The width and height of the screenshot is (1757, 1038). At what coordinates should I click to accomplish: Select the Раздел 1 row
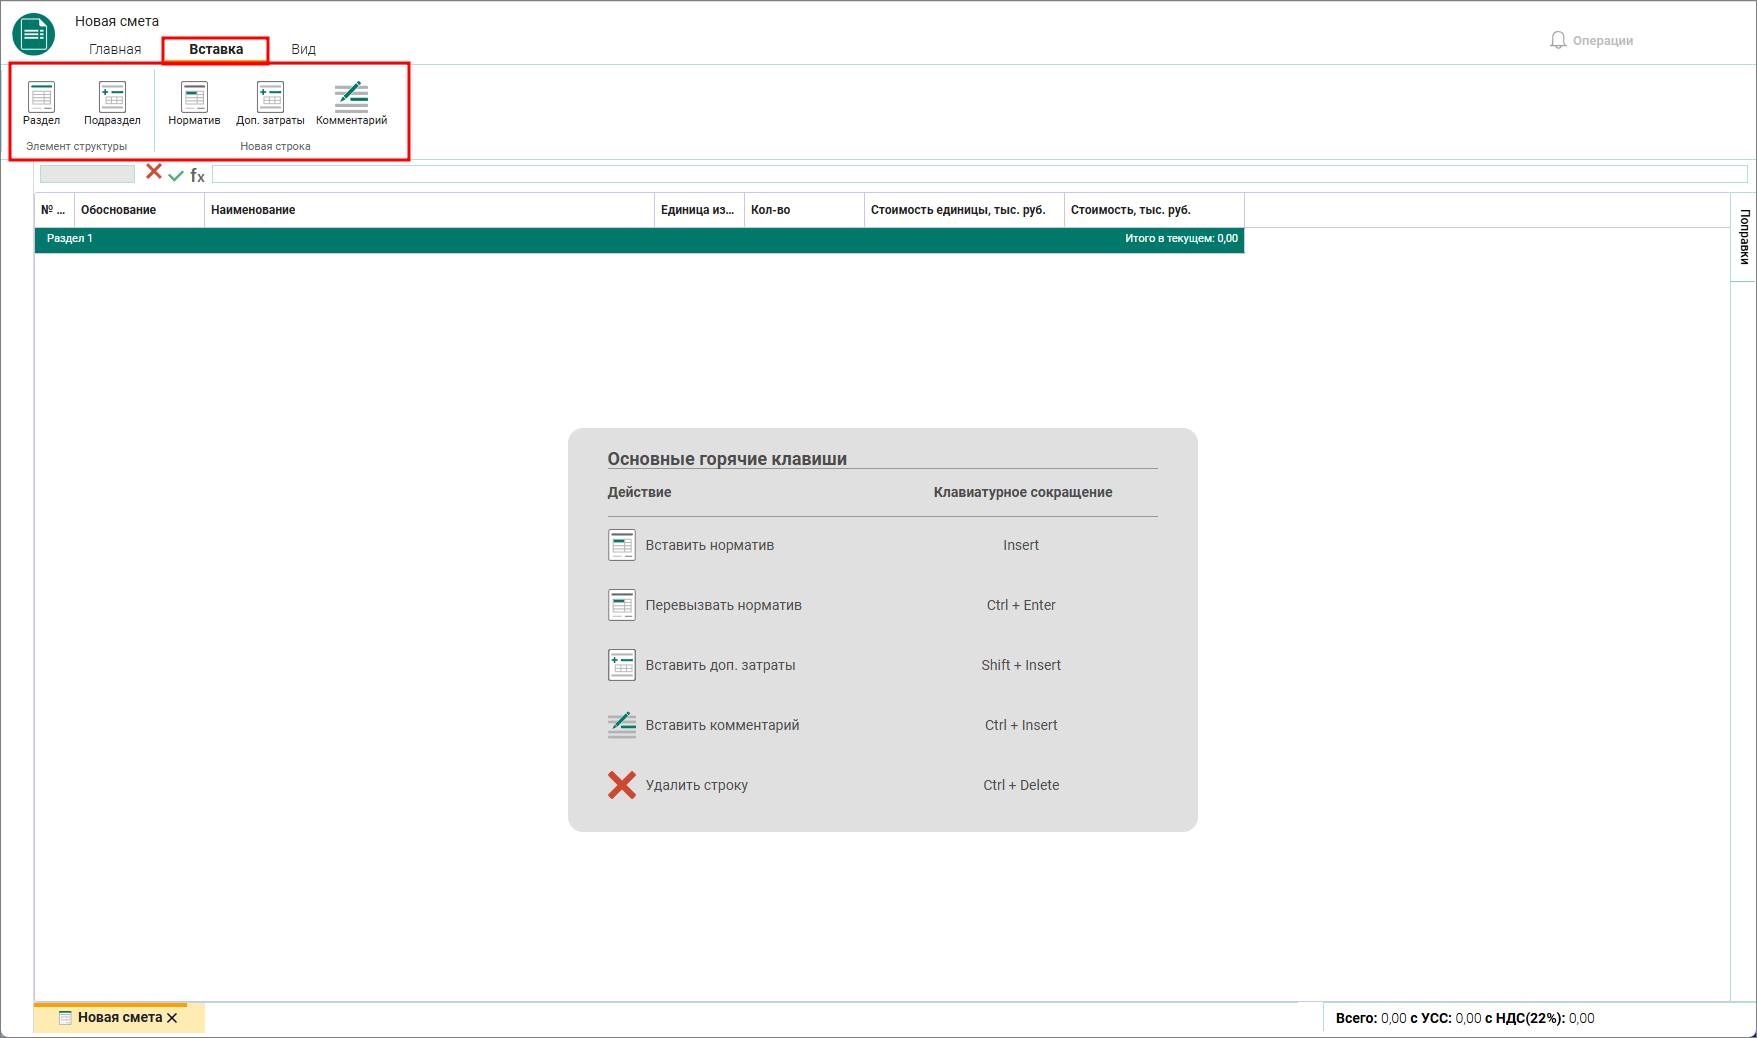[639, 239]
